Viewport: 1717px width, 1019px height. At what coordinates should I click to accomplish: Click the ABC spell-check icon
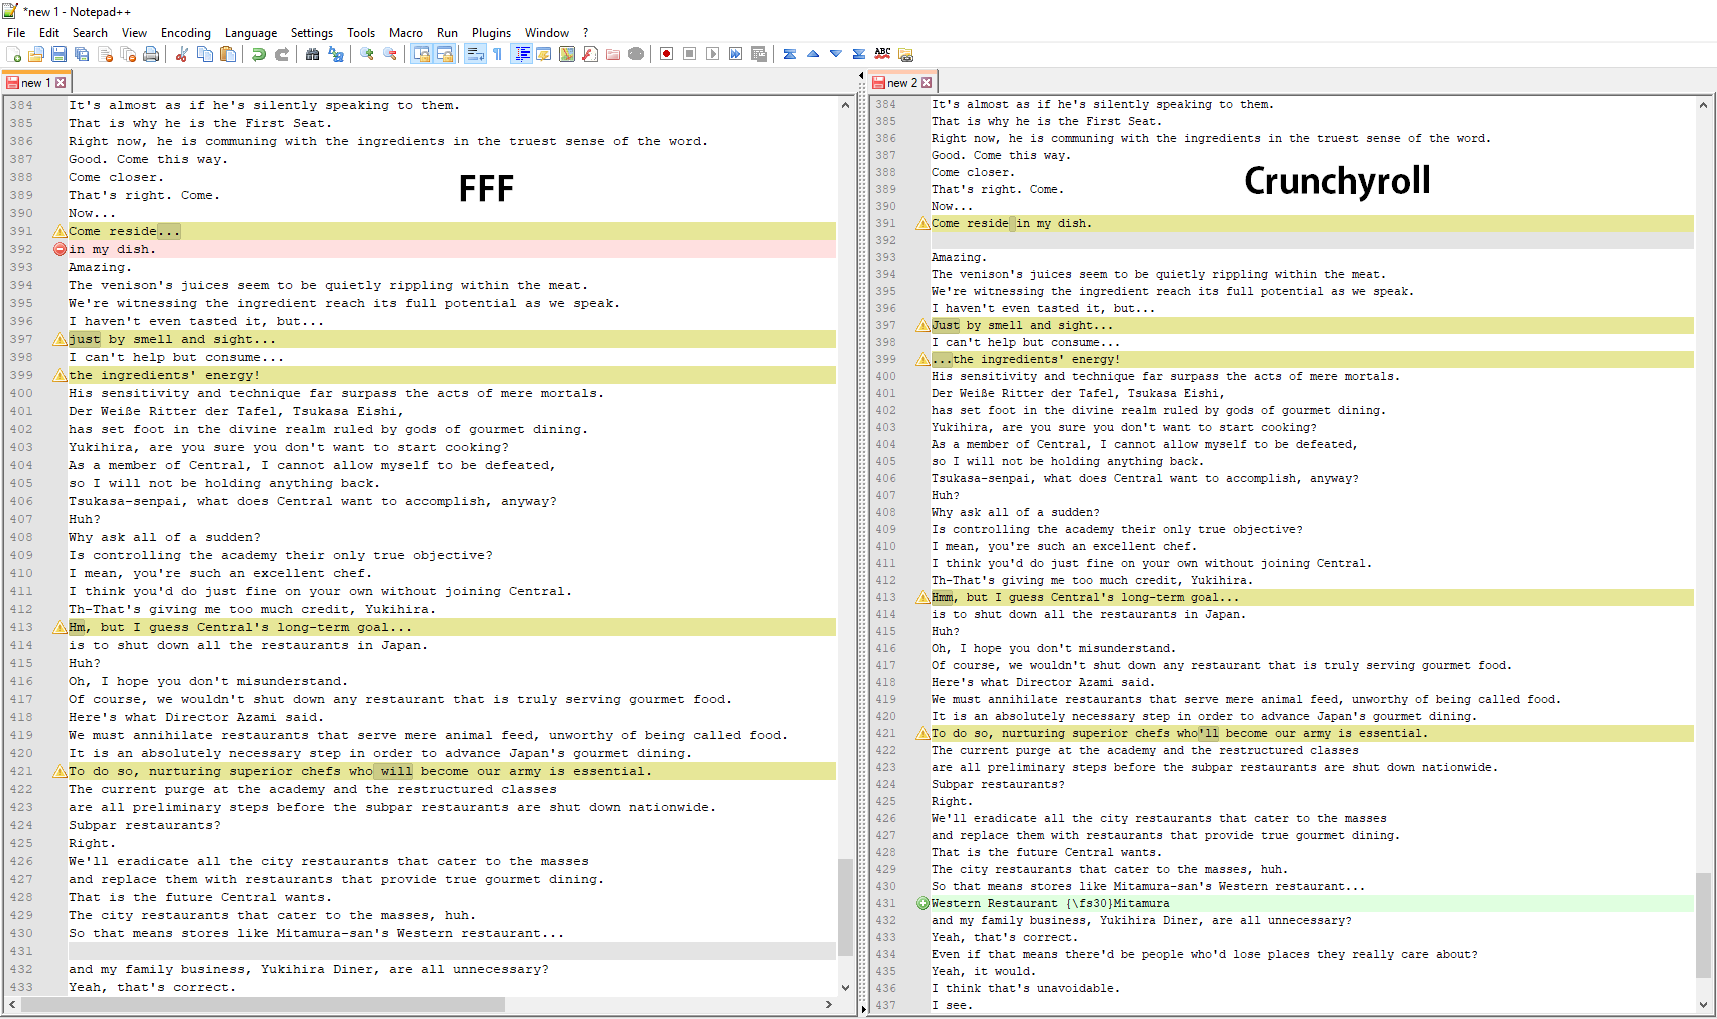[882, 54]
